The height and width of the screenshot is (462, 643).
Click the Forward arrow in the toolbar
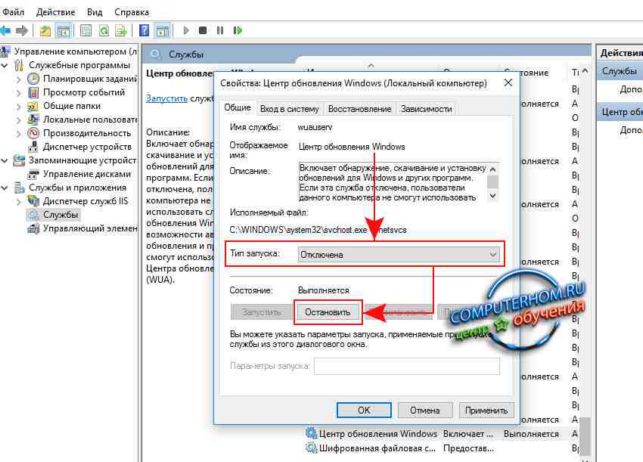click(x=22, y=30)
